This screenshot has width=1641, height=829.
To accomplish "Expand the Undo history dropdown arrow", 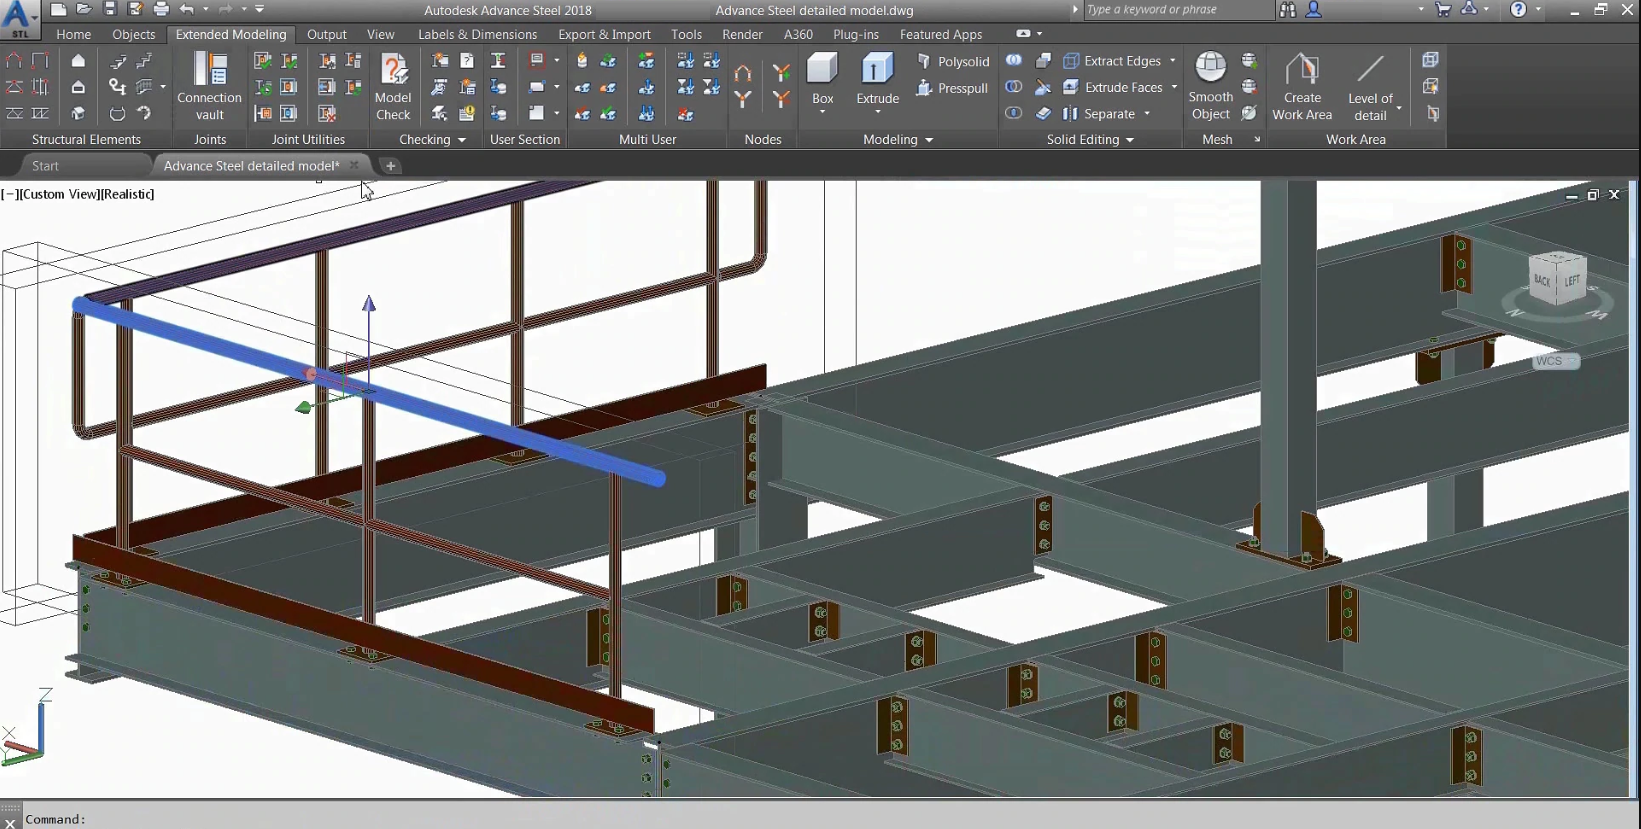I will pyautogui.click(x=205, y=9).
